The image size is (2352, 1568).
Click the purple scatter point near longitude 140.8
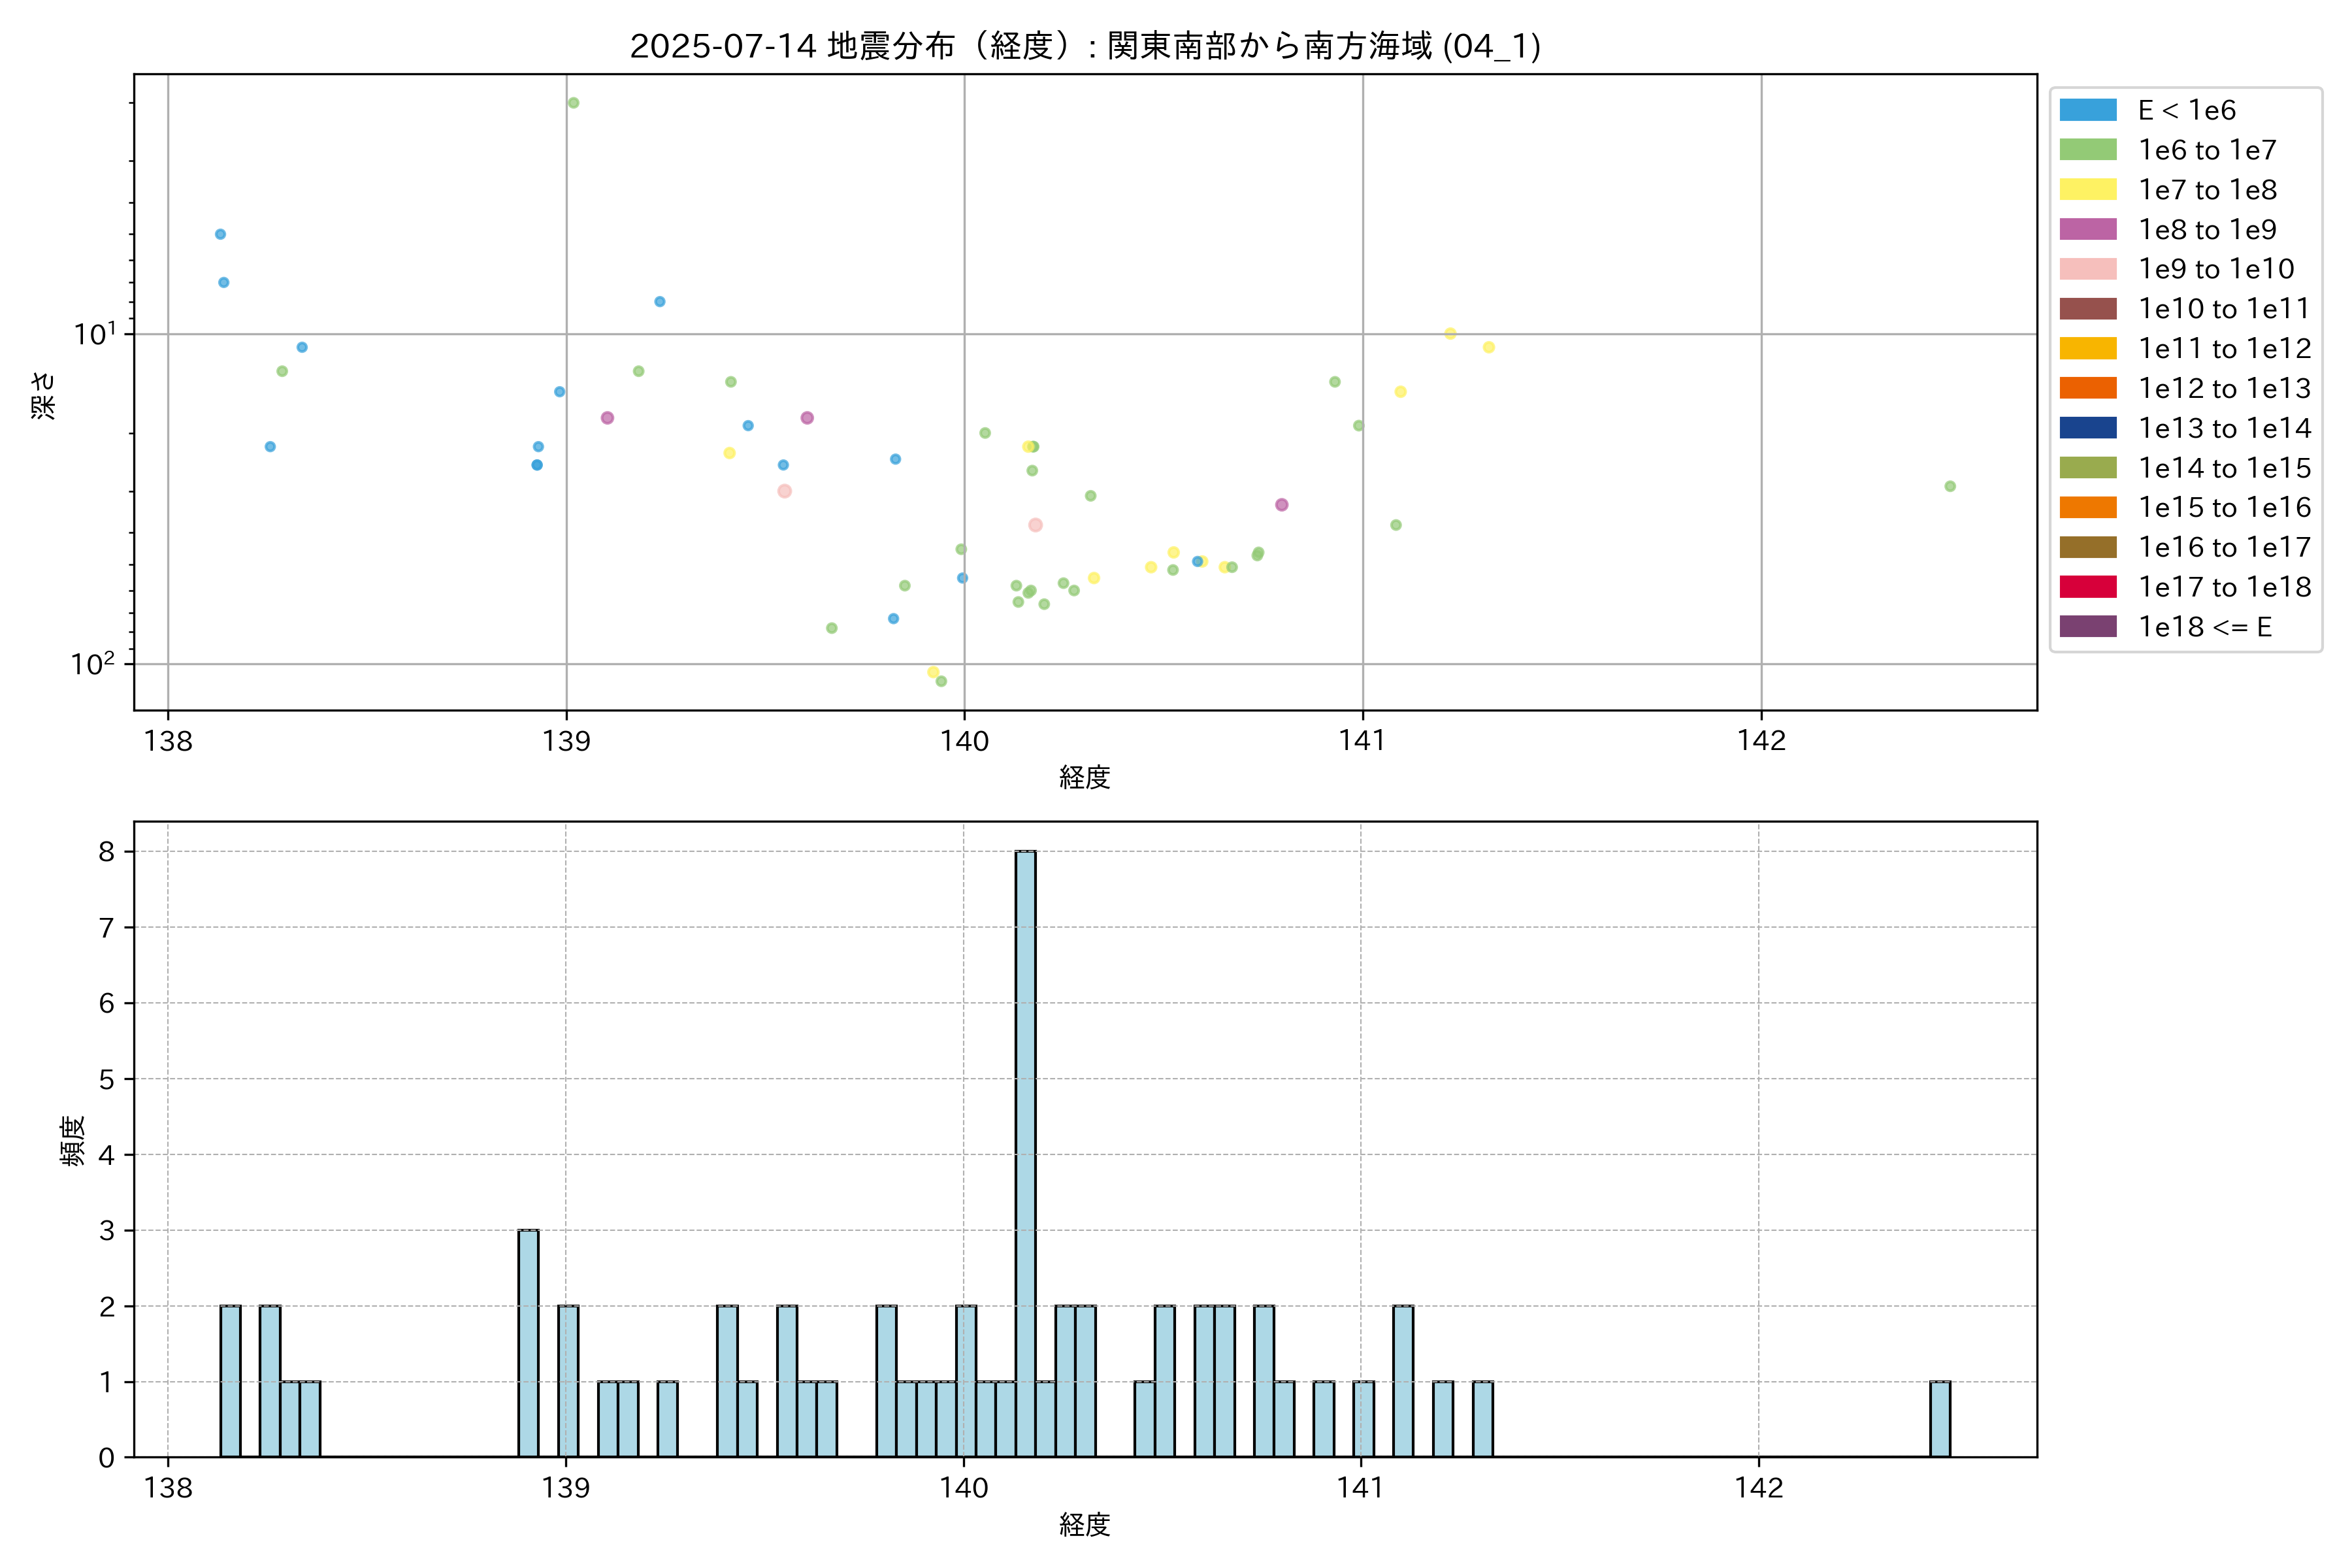(x=1281, y=505)
